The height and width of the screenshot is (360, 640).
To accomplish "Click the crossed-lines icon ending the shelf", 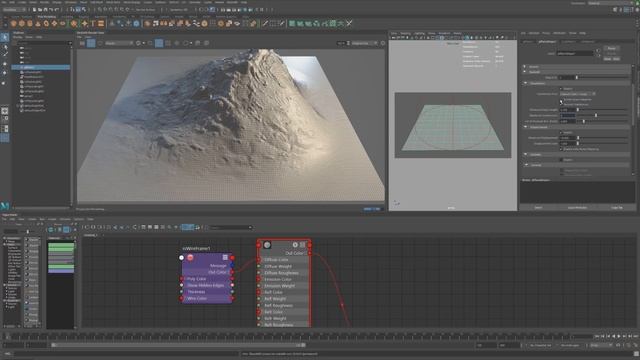I will point(349,24).
